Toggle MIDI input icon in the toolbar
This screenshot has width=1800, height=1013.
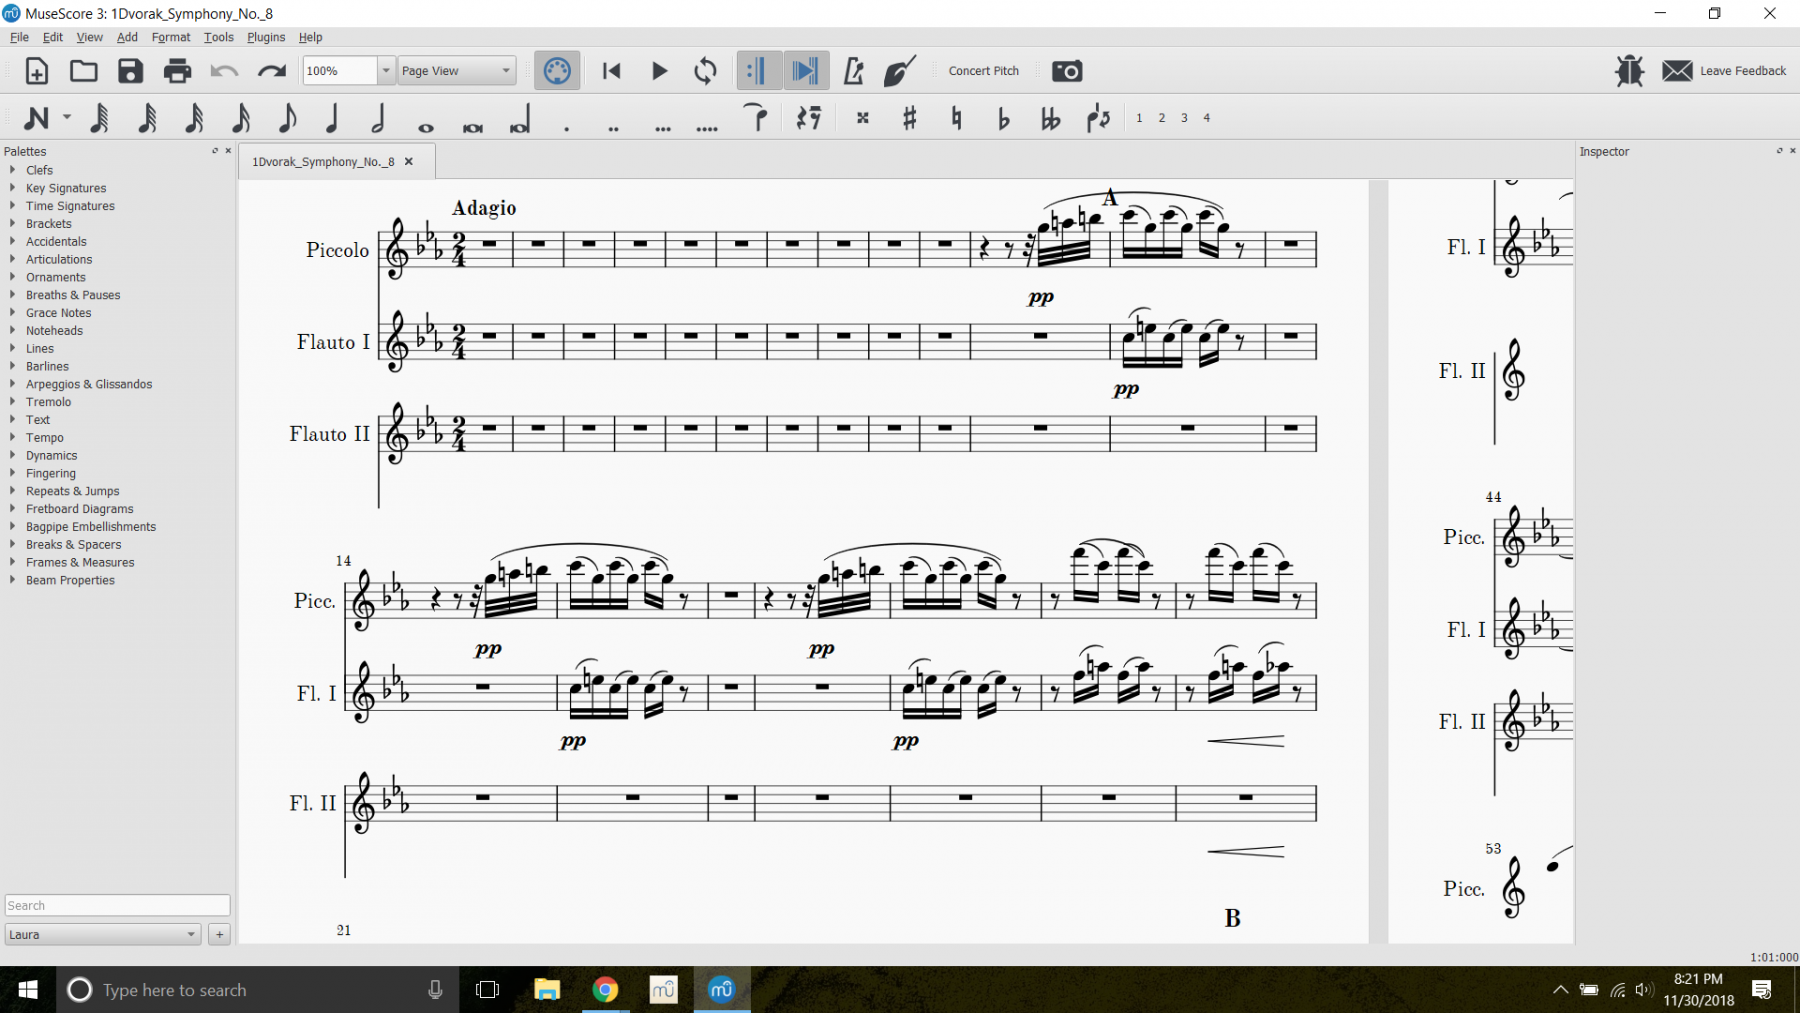pos(557,71)
